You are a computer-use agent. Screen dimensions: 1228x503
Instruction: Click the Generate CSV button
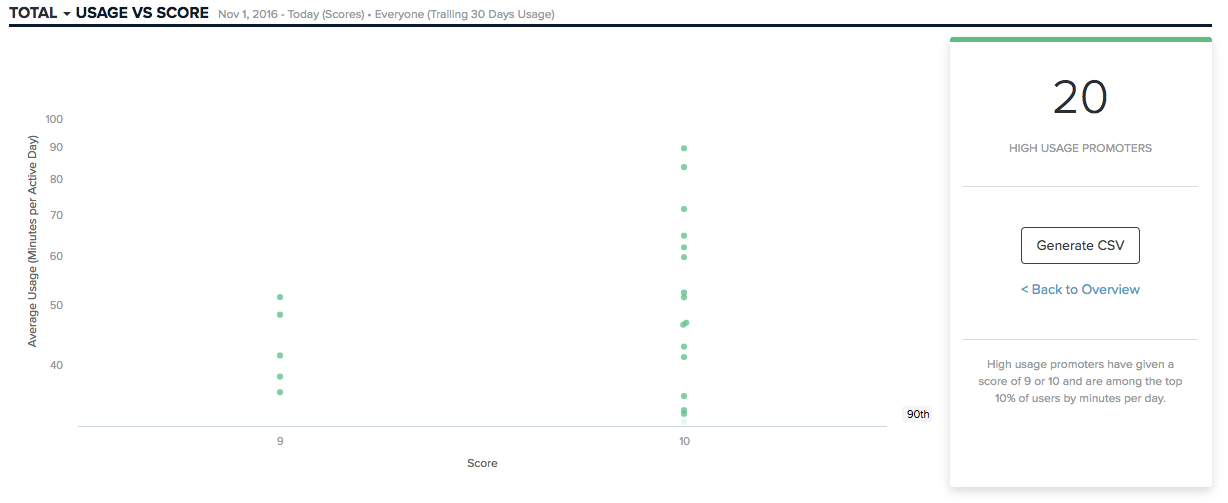(1080, 245)
